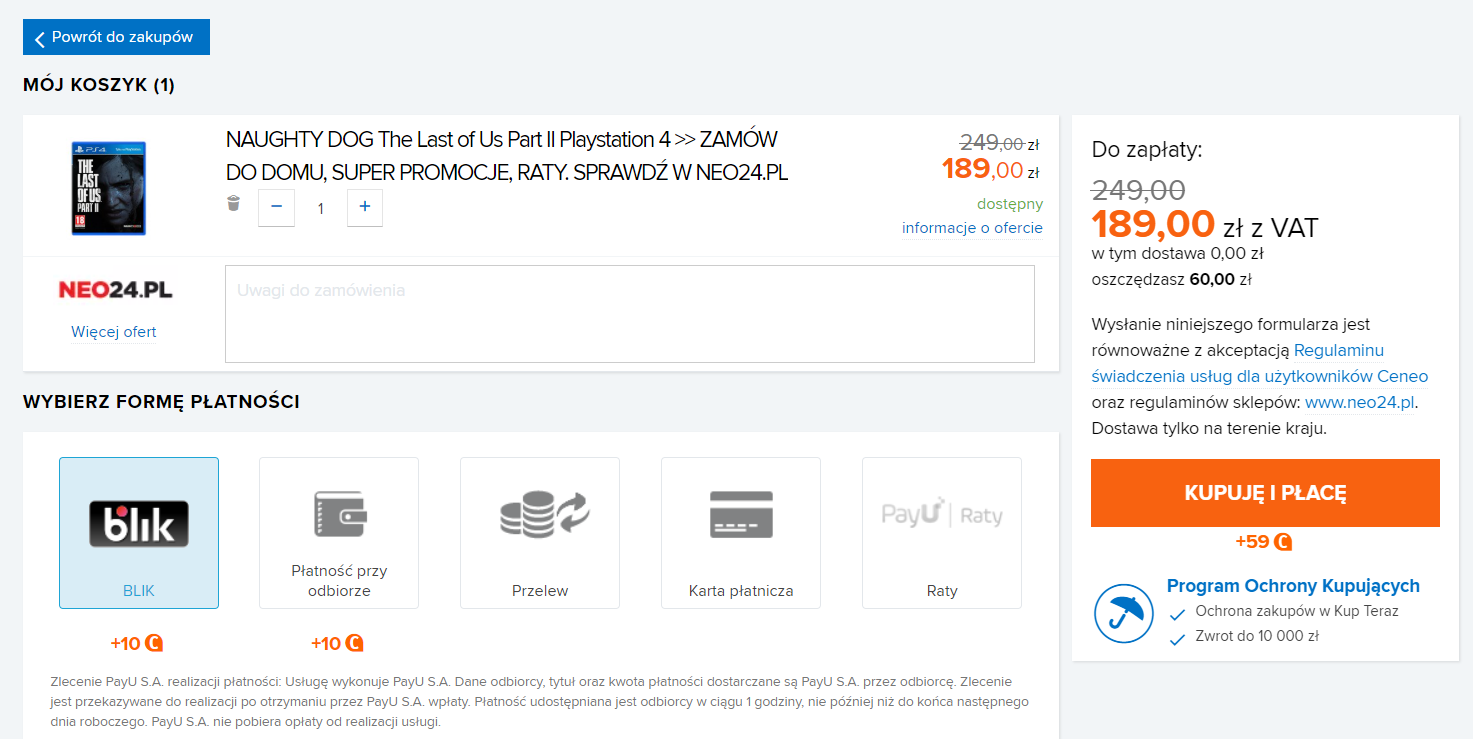Image resolution: width=1473 pixels, height=739 pixels.
Task: Open the informacje o ofercie link
Action: (x=972, y=228)
